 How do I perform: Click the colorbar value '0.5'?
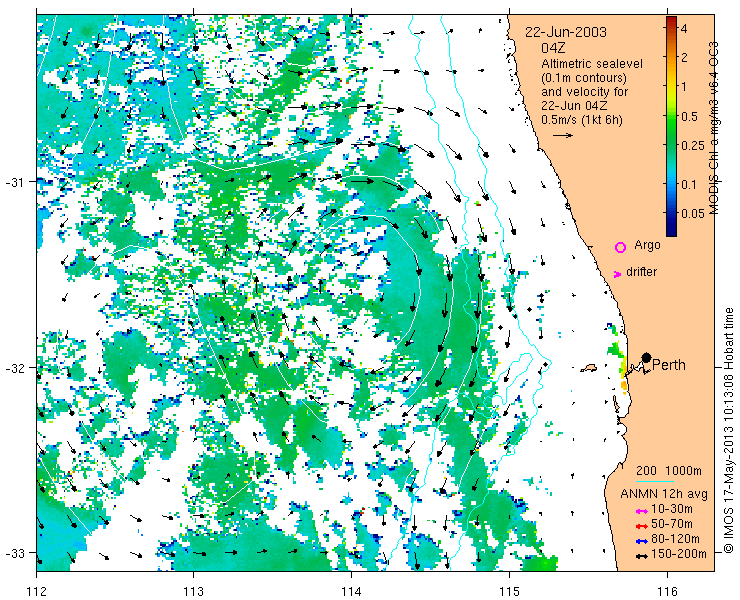click(689, 117)
